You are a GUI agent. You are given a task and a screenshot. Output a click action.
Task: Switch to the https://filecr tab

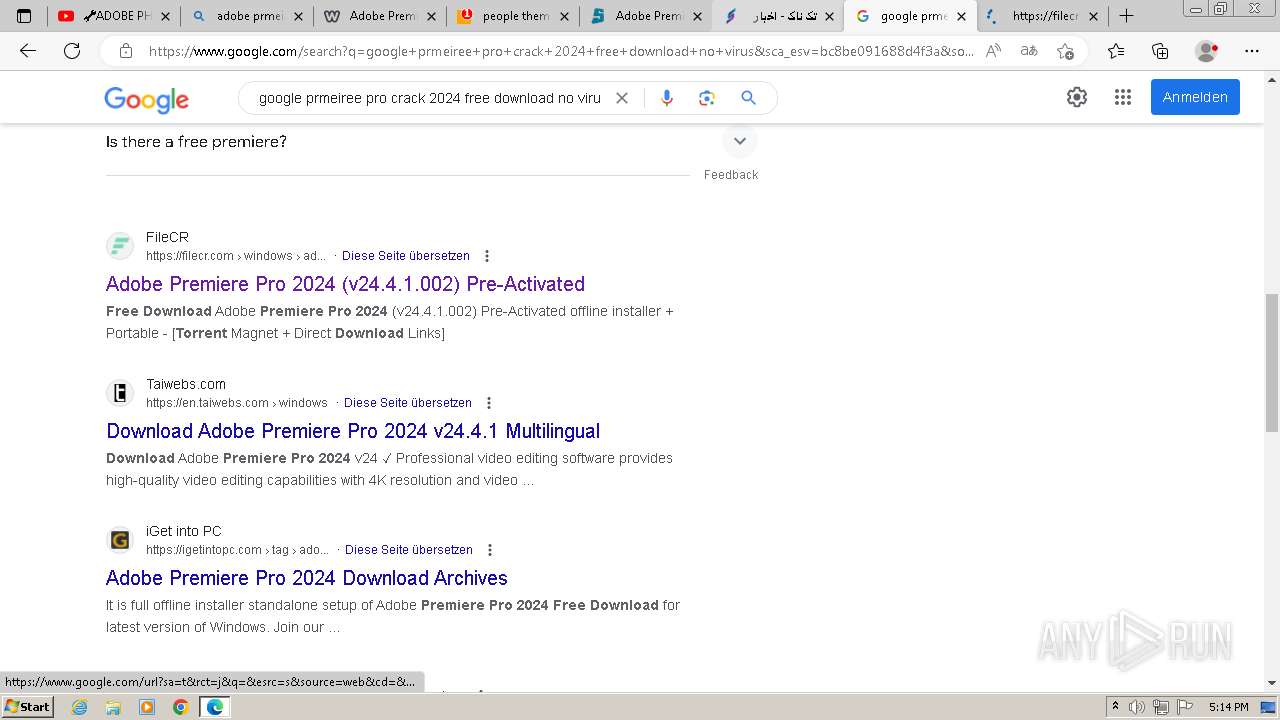[1044, 16]
